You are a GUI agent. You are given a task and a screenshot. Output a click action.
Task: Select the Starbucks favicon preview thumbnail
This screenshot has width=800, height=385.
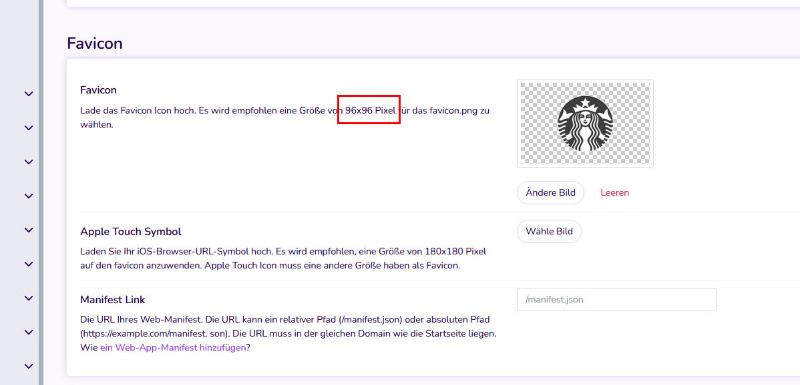click(x=585, y=123)
